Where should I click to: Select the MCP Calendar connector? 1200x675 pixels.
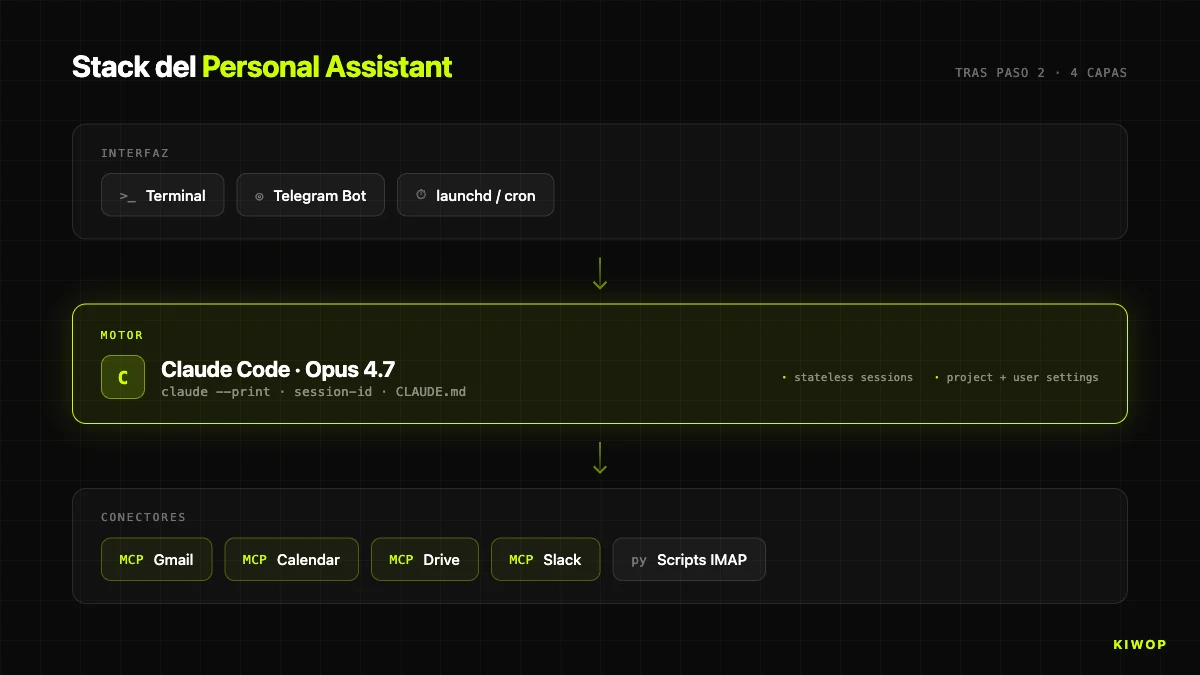point(291,560)
